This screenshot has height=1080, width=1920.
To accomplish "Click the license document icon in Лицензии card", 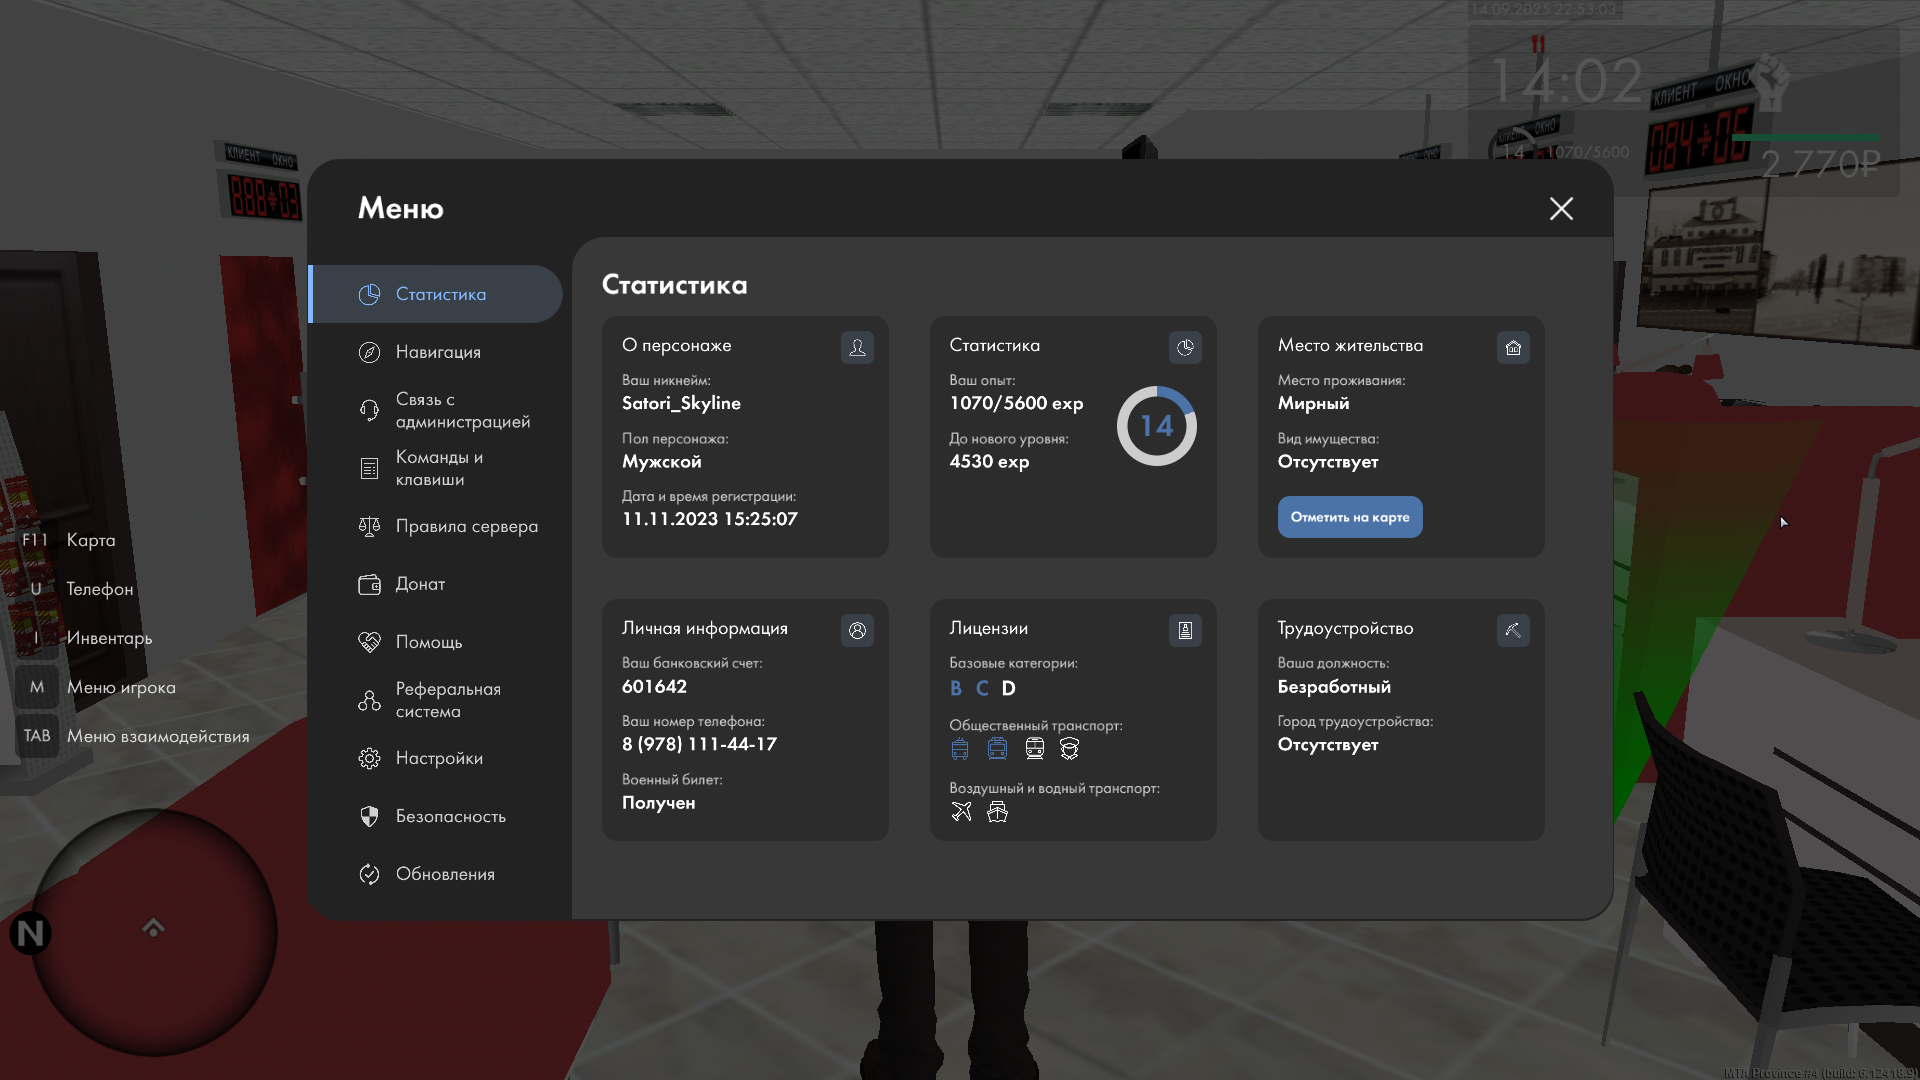I will click(1185, 631).
